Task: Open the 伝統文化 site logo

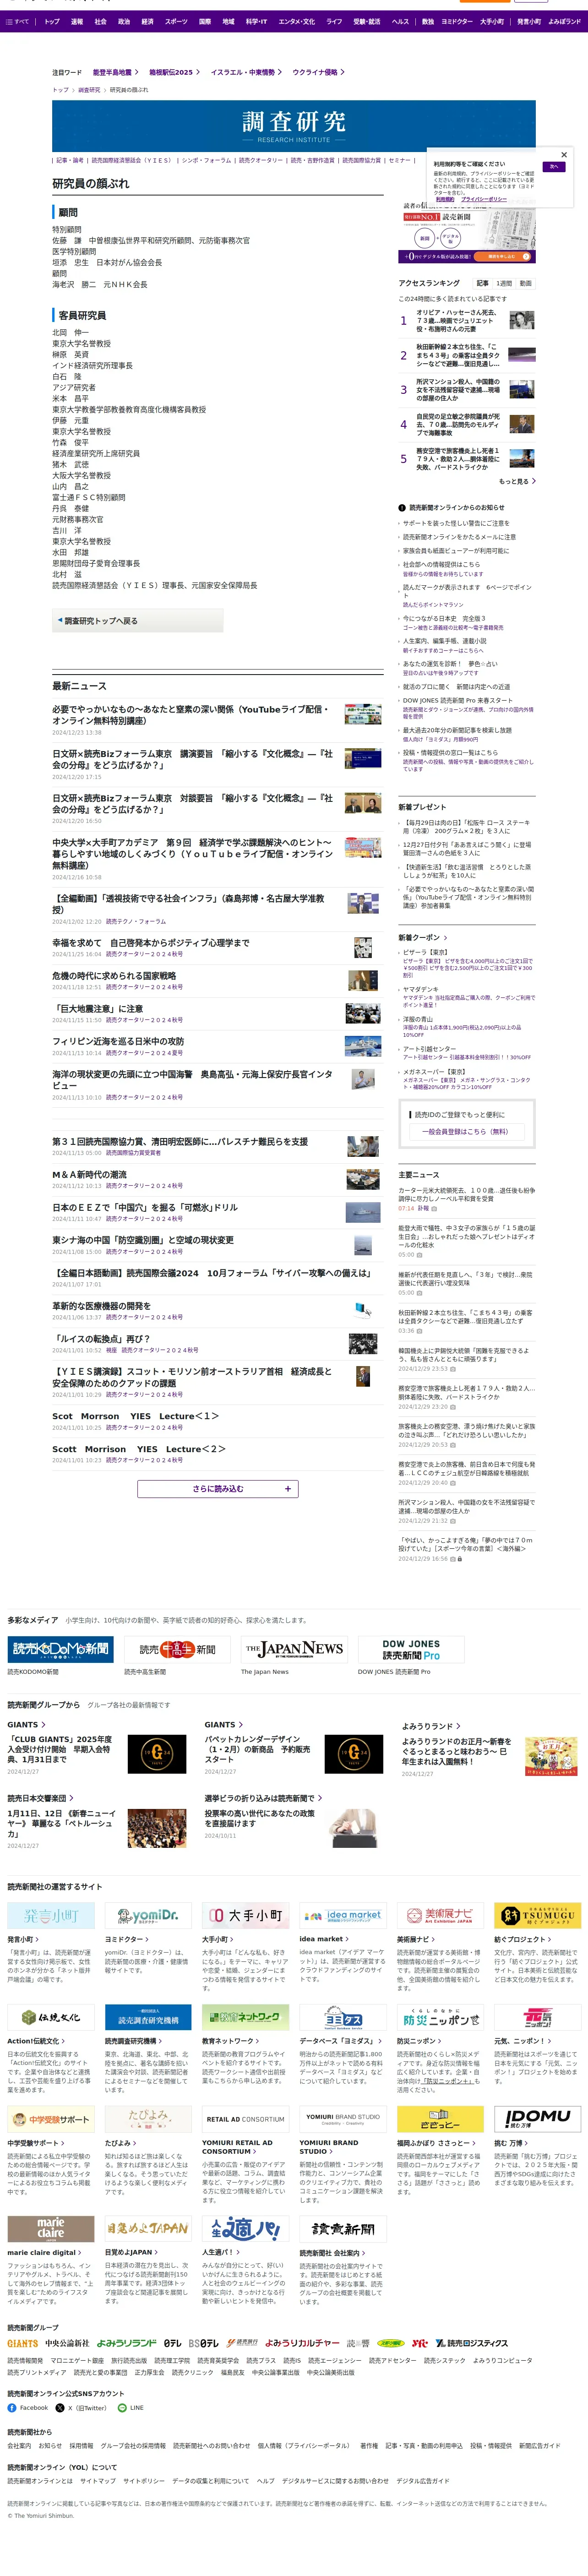Action: point(51,2017)
